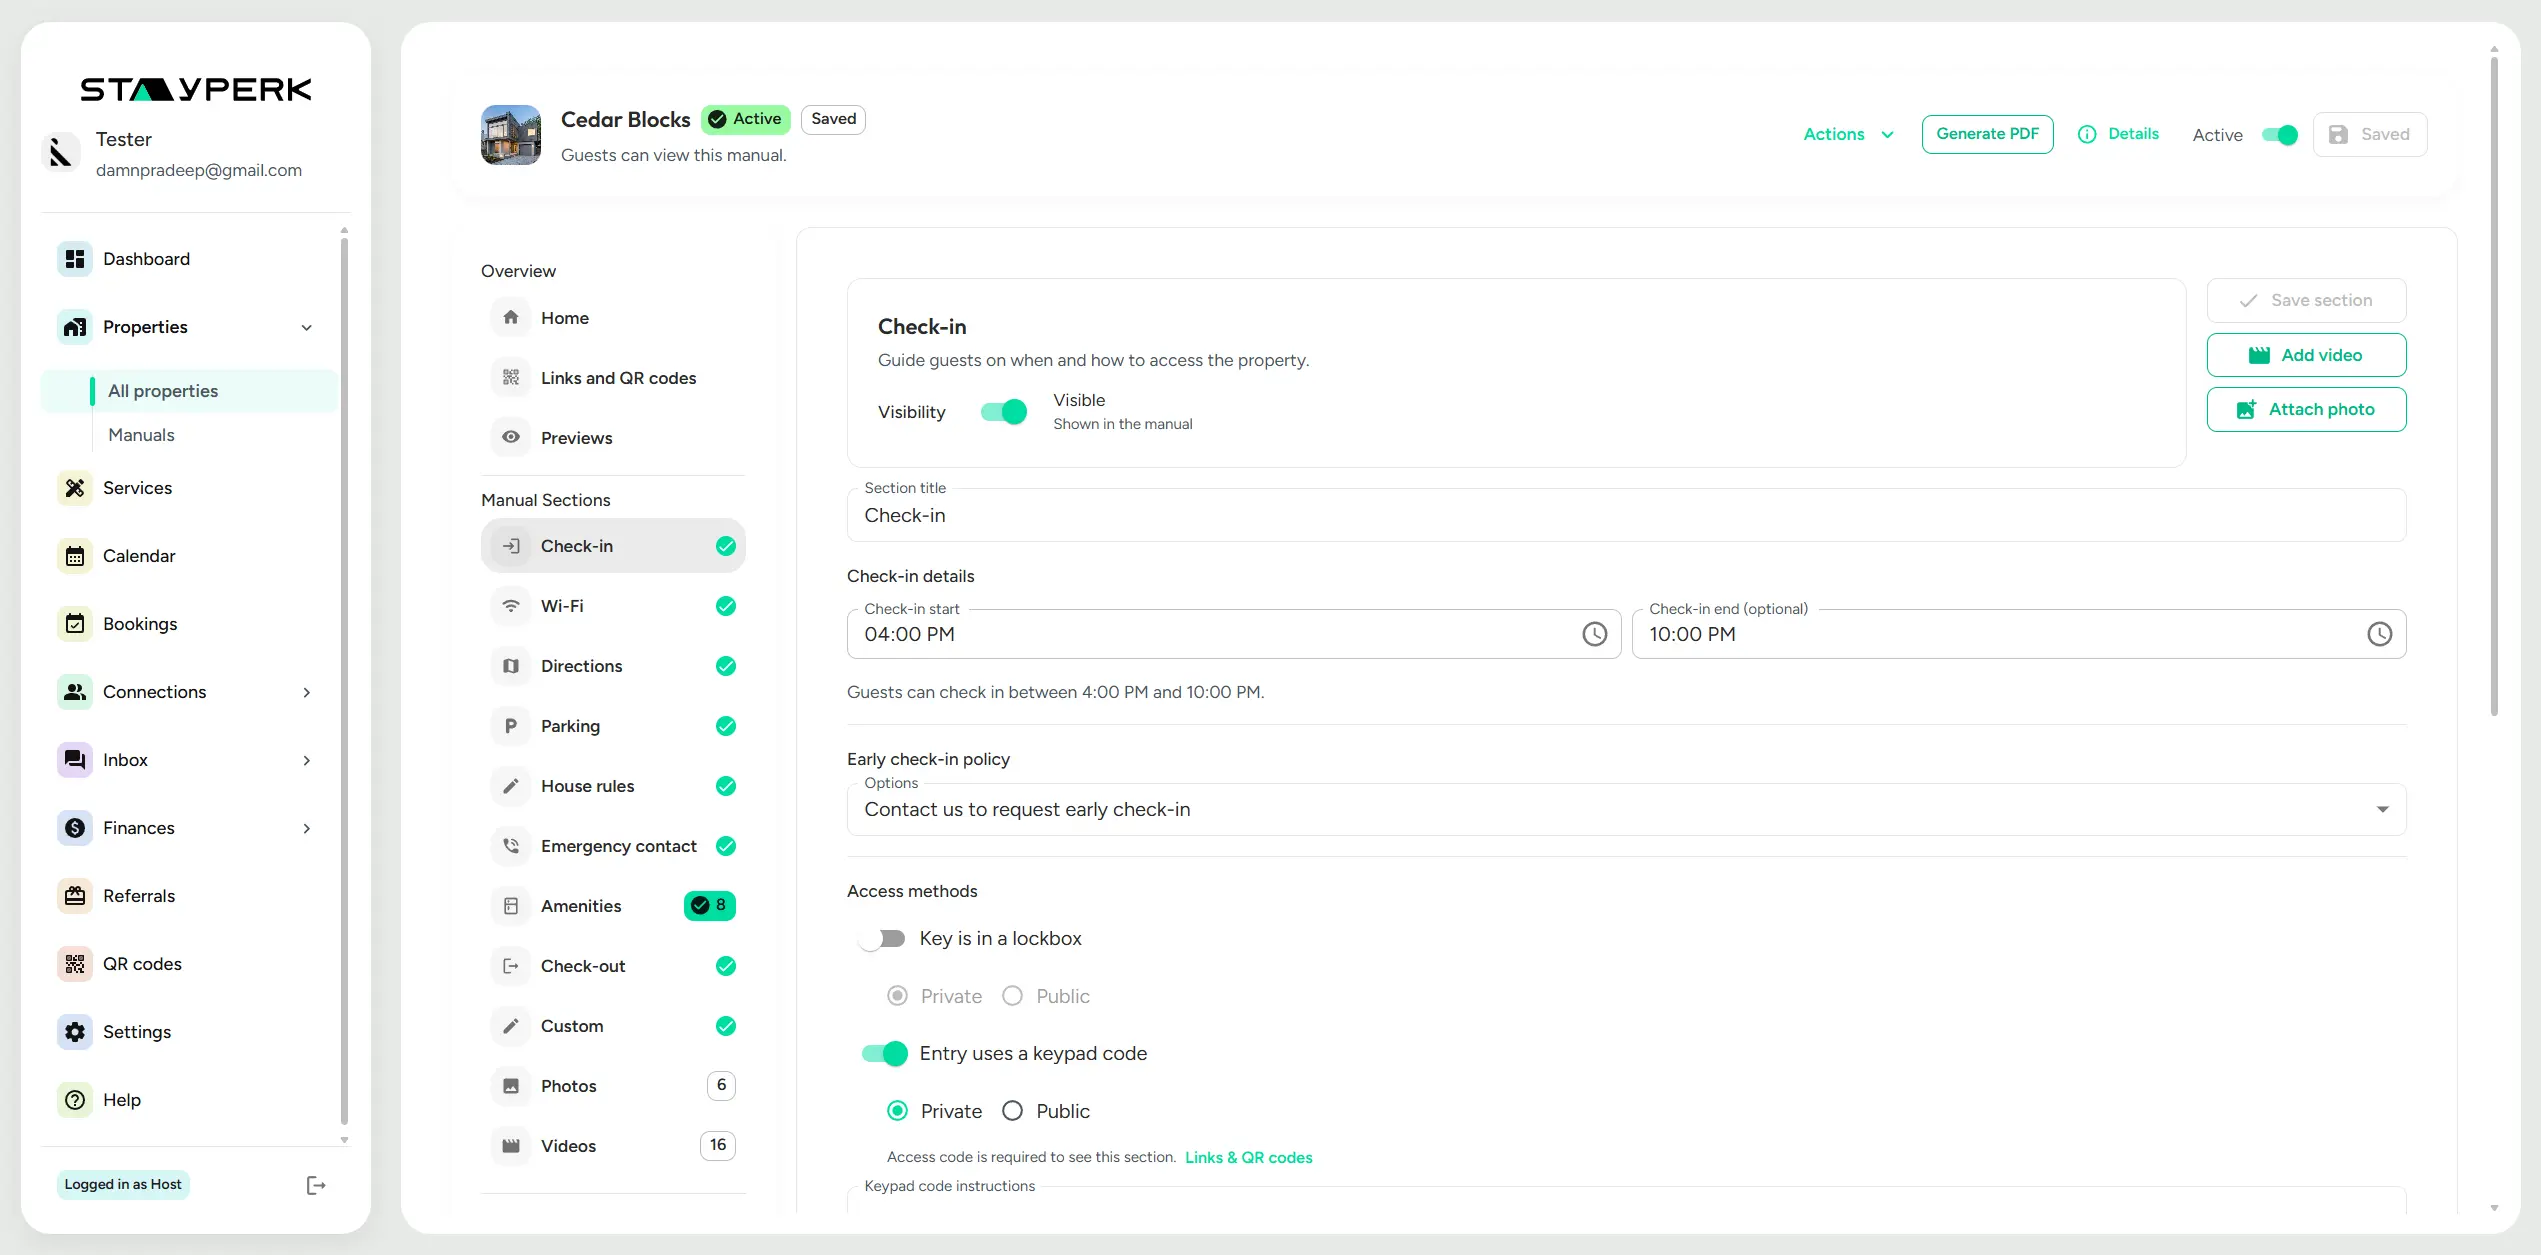Click the Save section button
Screen dimensions: 2541x1255
[2306, 301]
